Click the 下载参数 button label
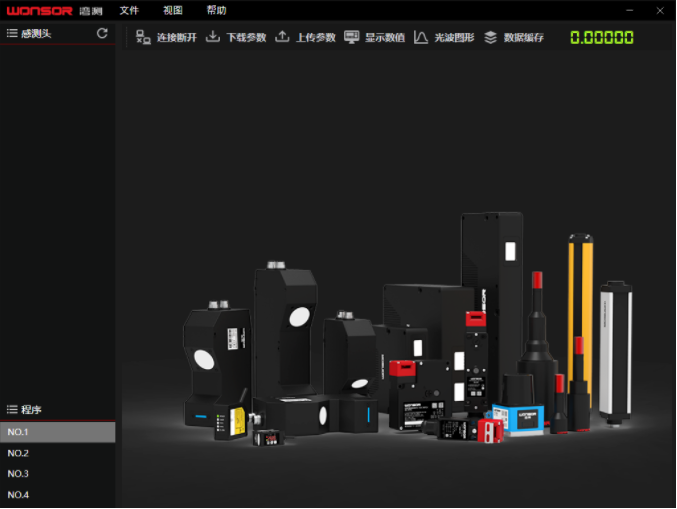 [246, 38]
